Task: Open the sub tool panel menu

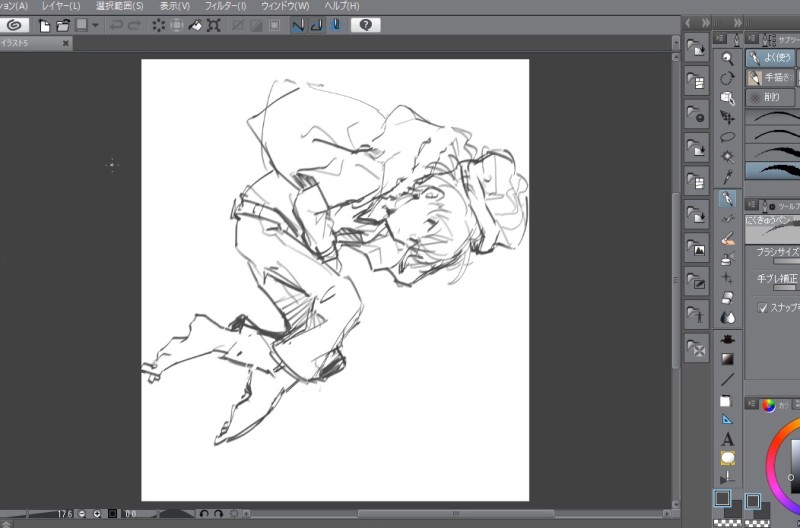Action: click(x=751, y=39)
